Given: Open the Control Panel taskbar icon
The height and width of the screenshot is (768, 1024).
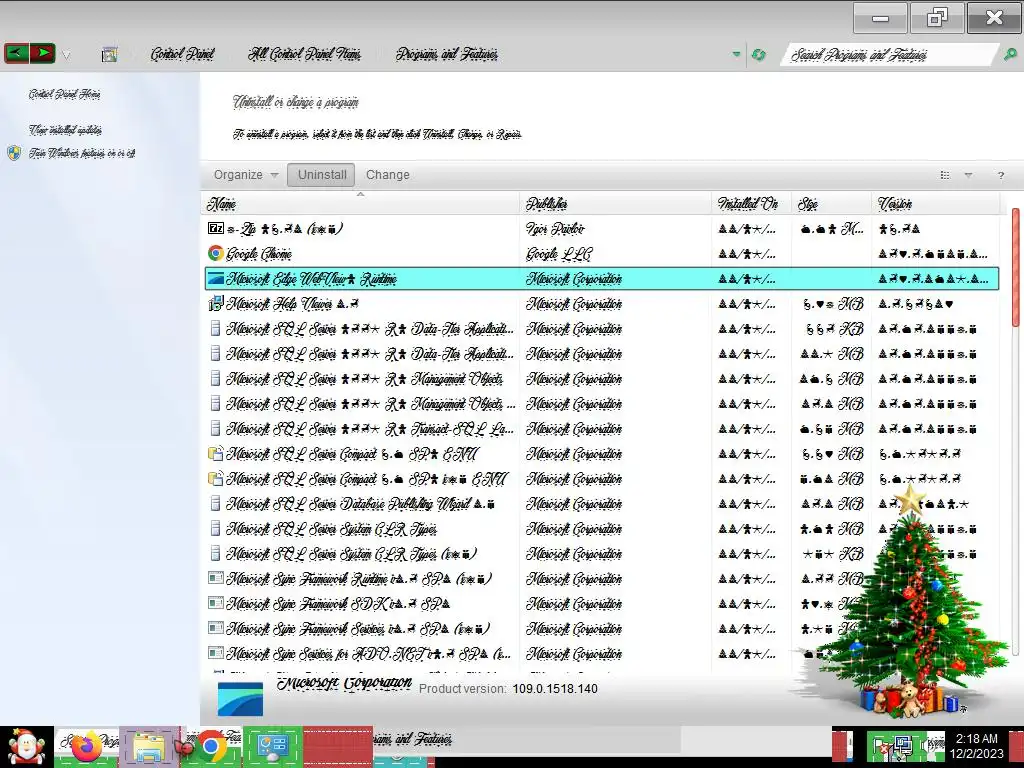Looking at the screenshot, I should coord(272,746).
